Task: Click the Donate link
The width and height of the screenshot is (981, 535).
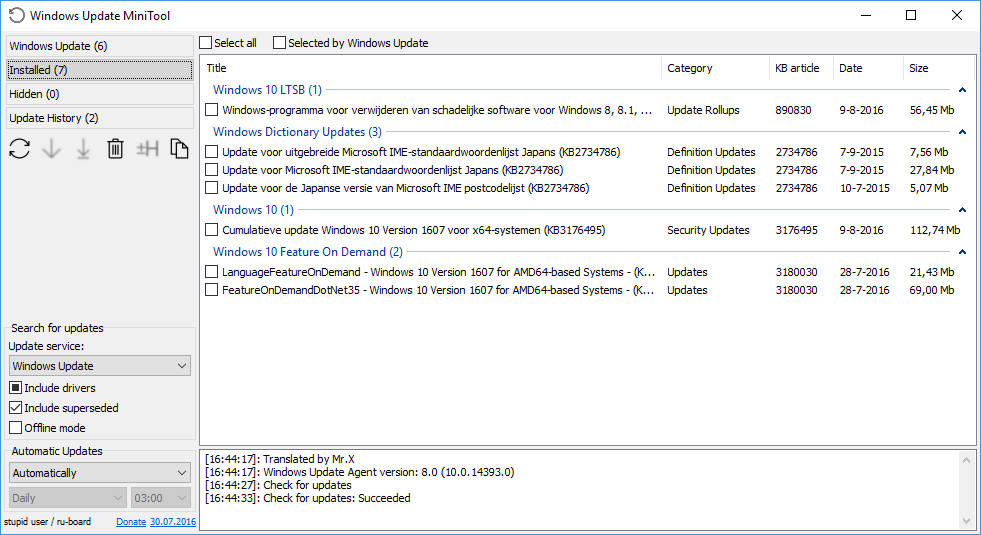Action: [x=131, y=522]
